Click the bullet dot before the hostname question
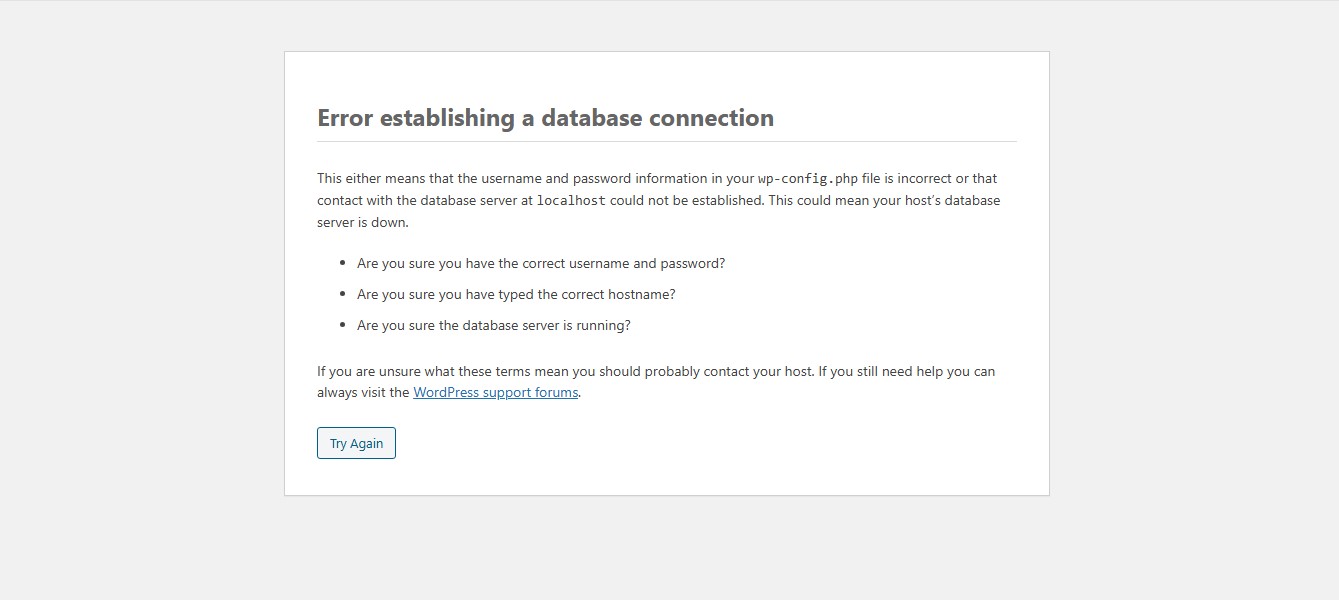Screen dimensions: 1339x600 [x=343, y=295]
